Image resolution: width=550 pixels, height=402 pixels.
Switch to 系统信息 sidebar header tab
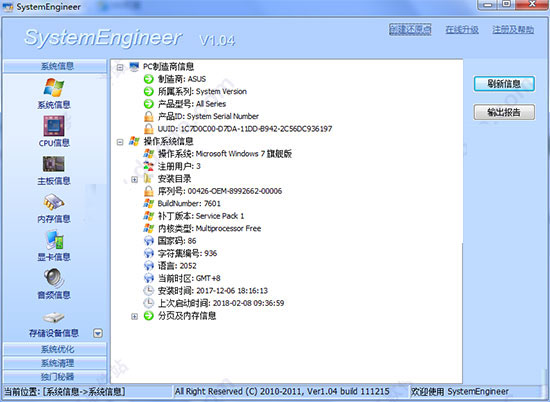click(x=55, y=66)
